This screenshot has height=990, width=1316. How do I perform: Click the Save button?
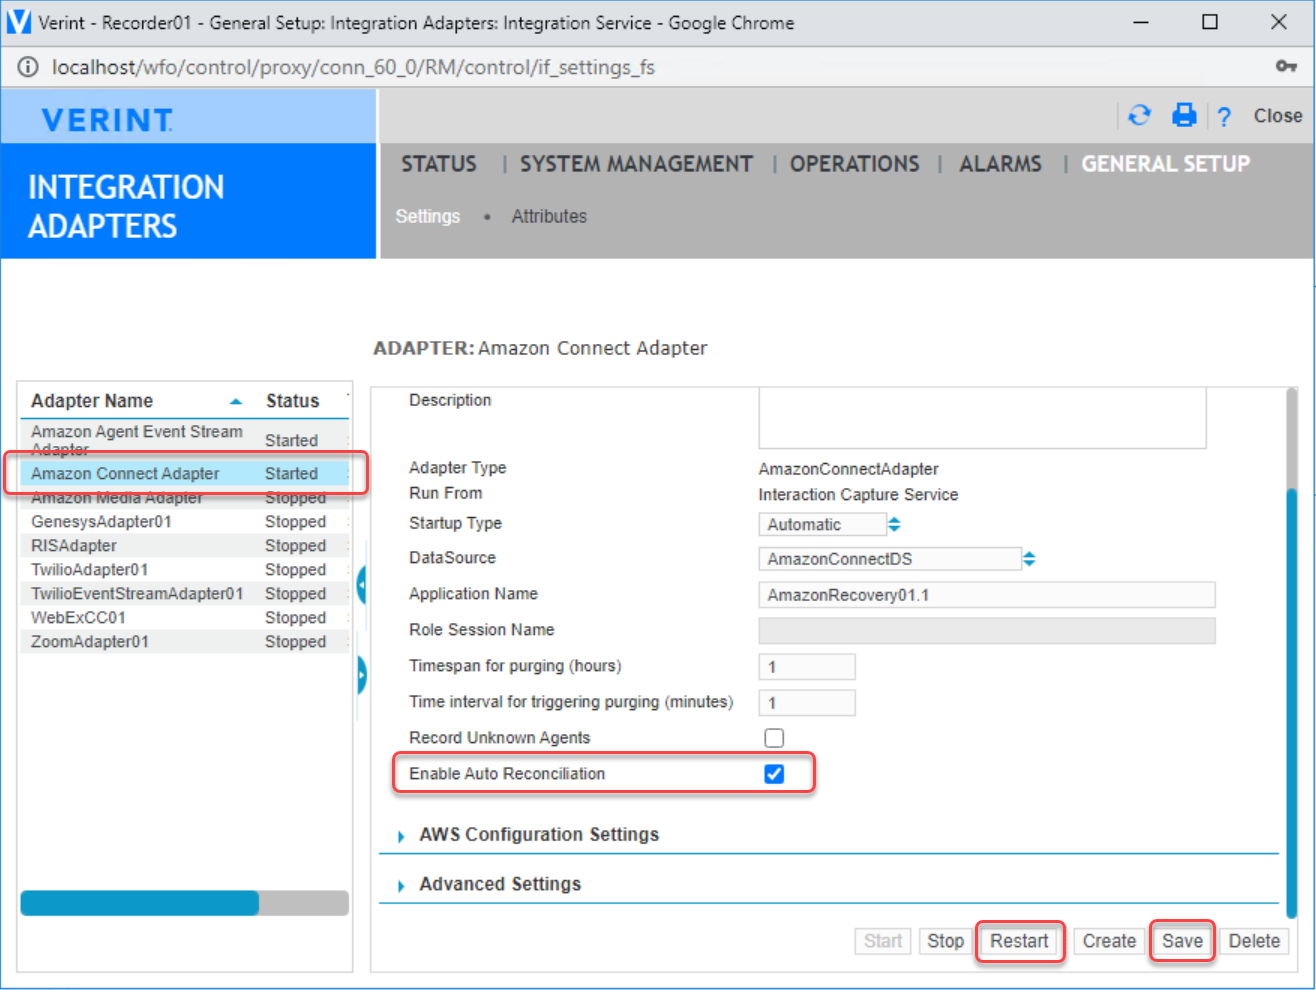point(1182,941)
